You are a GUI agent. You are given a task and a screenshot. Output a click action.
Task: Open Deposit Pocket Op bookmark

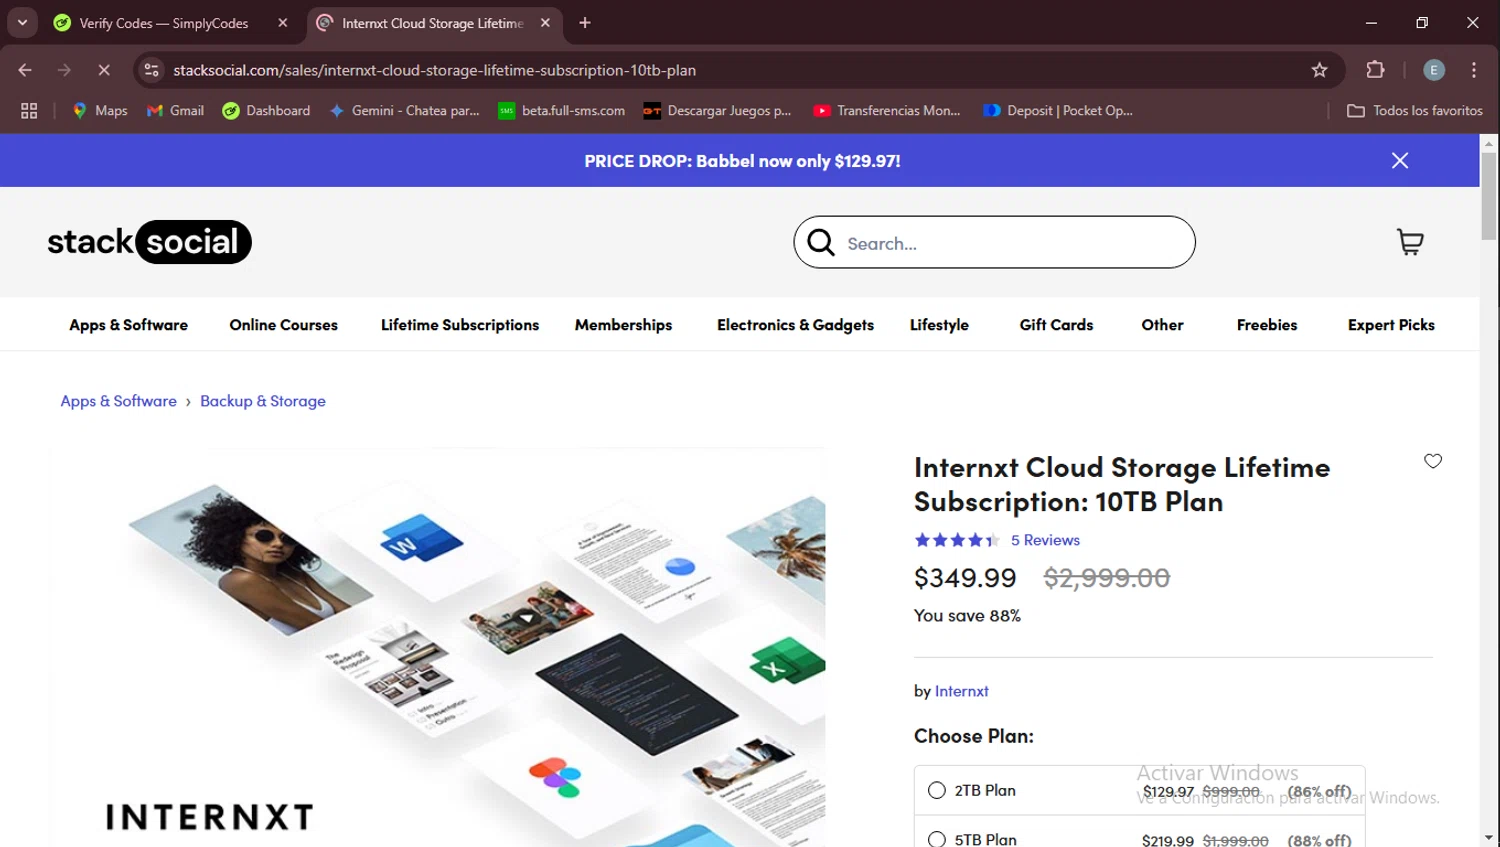(1058, 111)
